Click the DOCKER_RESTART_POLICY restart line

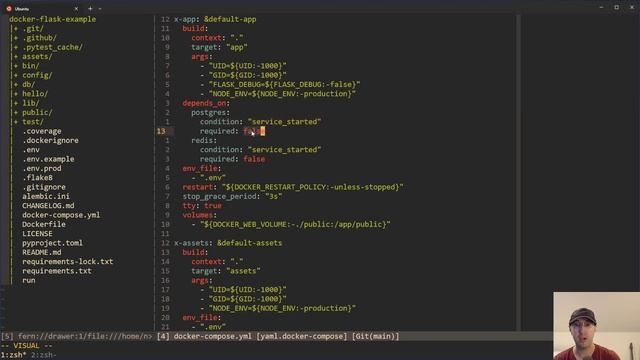293,187
